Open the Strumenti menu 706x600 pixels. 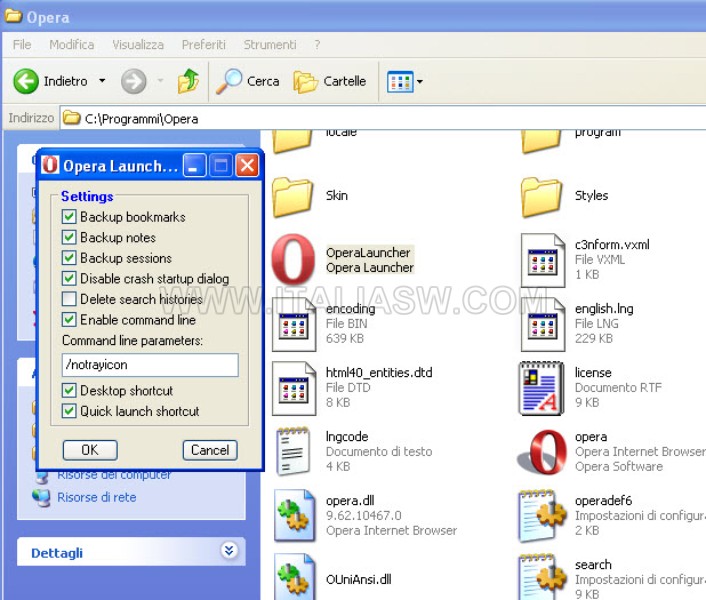(270, 45)
